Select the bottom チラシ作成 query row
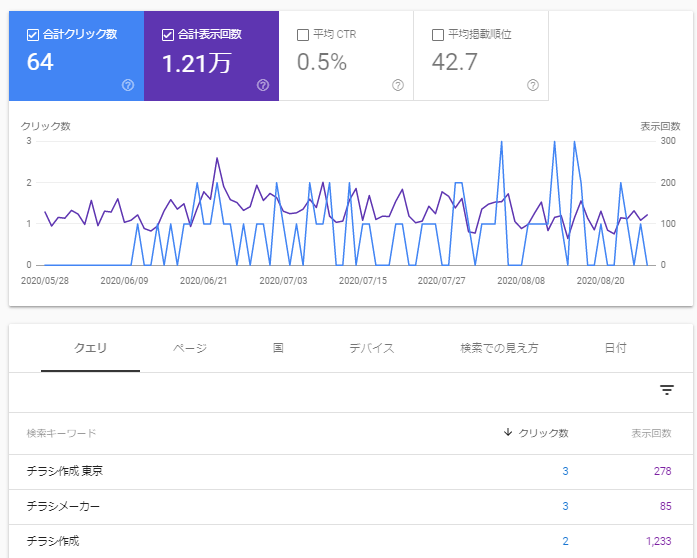Screen dimensions: 697x558 point(351,541)
